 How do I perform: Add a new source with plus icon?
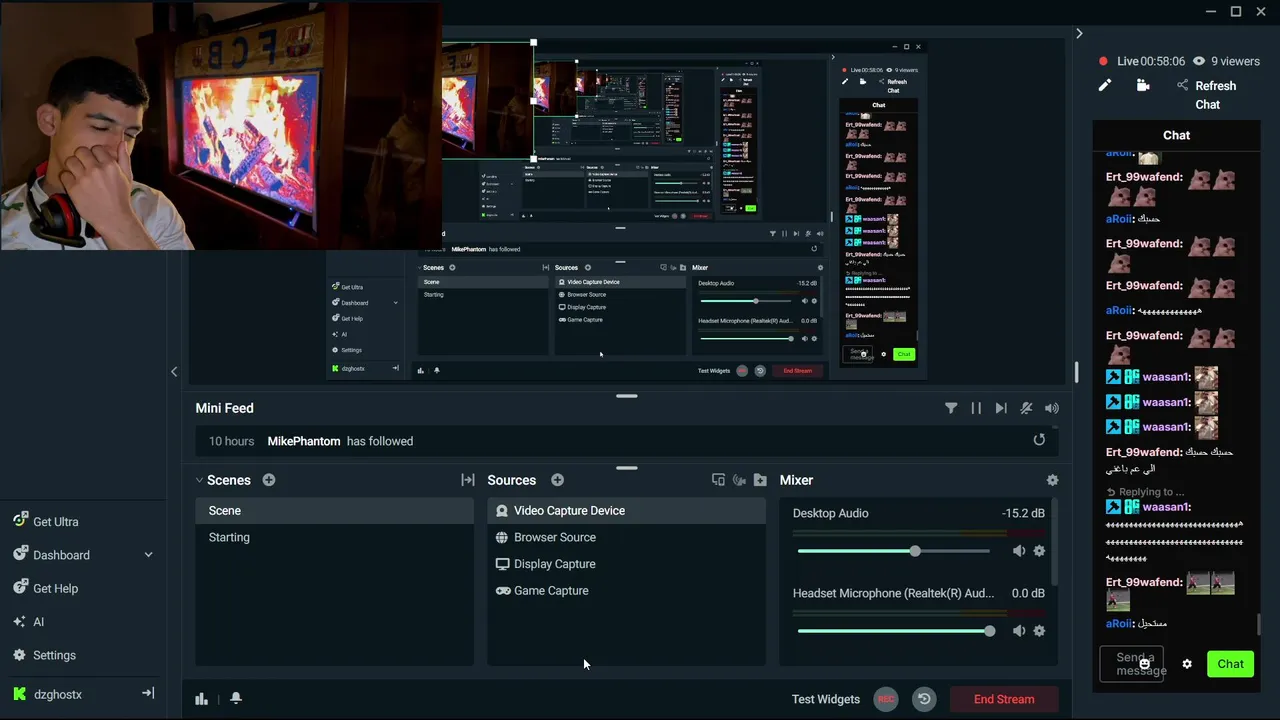(x=557, y=480)
